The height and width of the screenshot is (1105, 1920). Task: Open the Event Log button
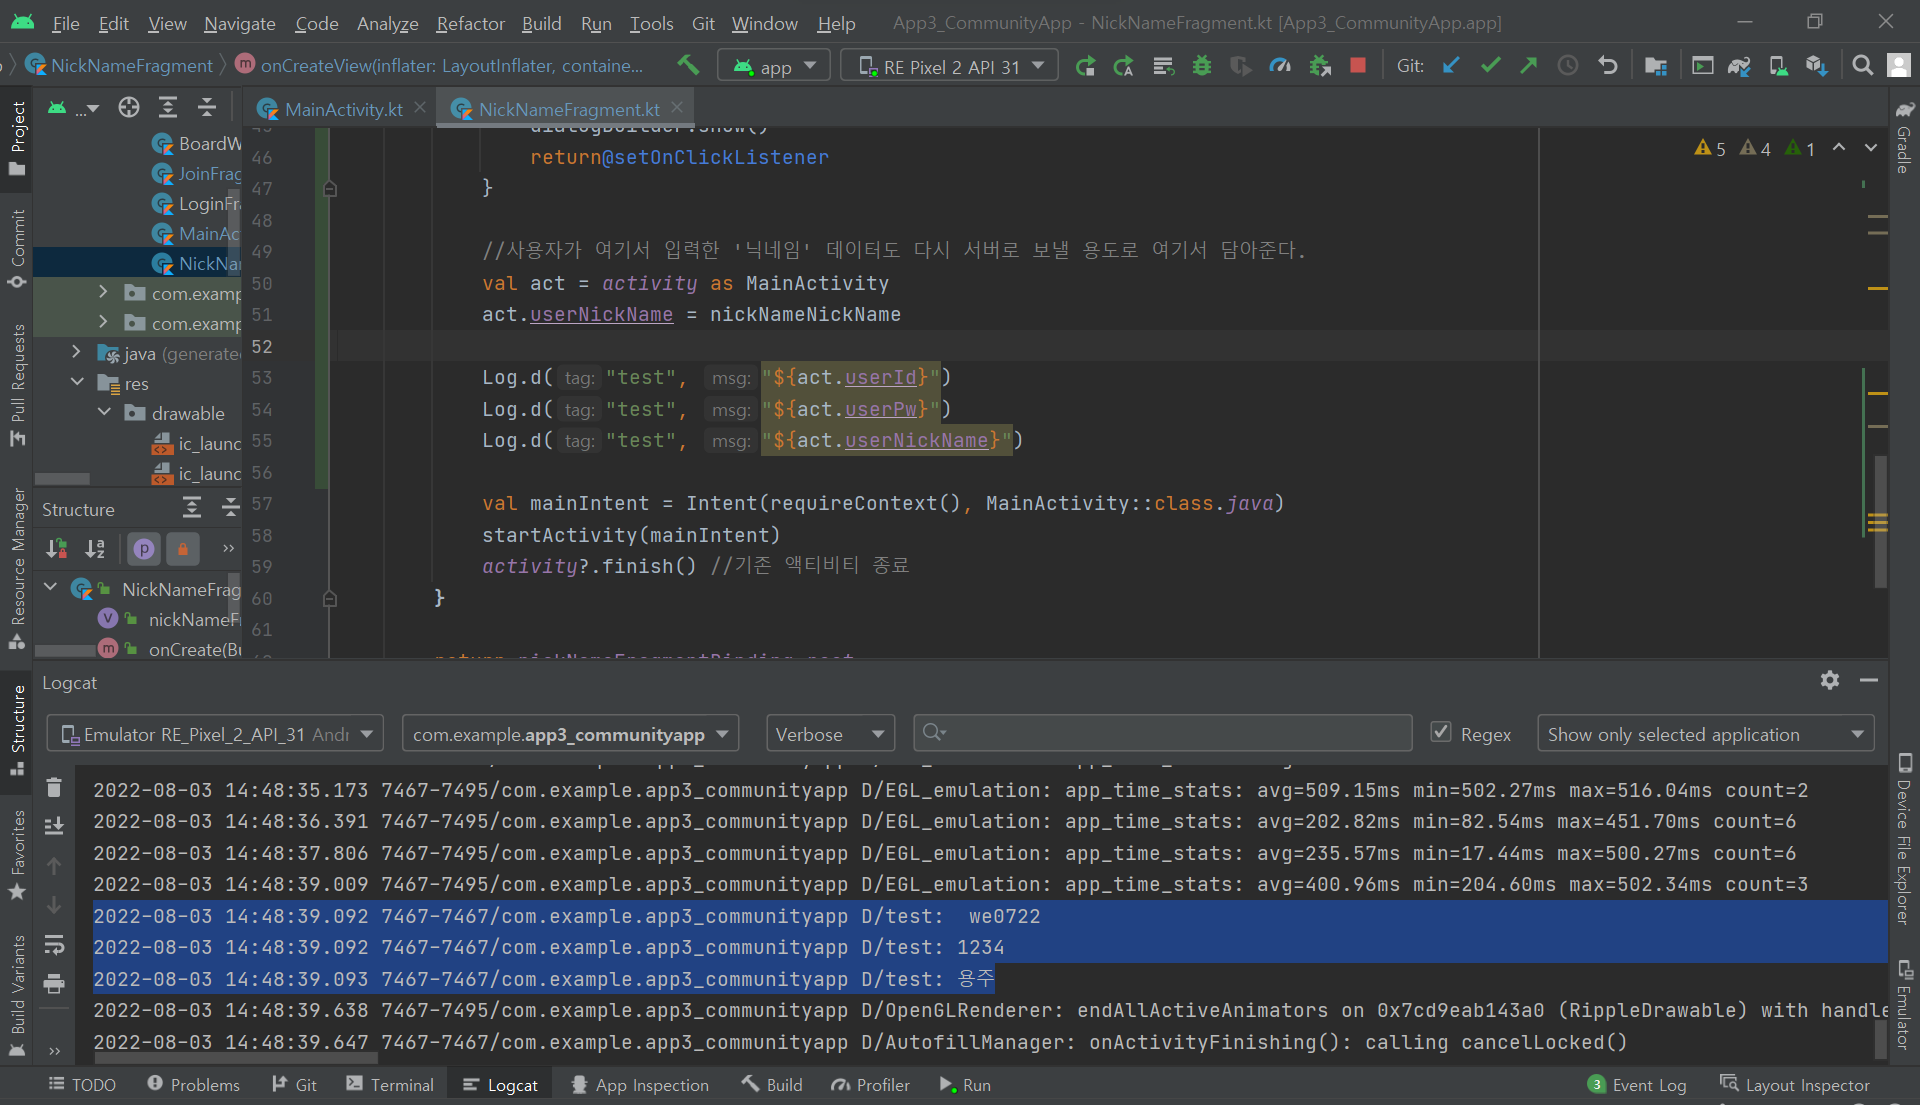tap(1637, 1085)
